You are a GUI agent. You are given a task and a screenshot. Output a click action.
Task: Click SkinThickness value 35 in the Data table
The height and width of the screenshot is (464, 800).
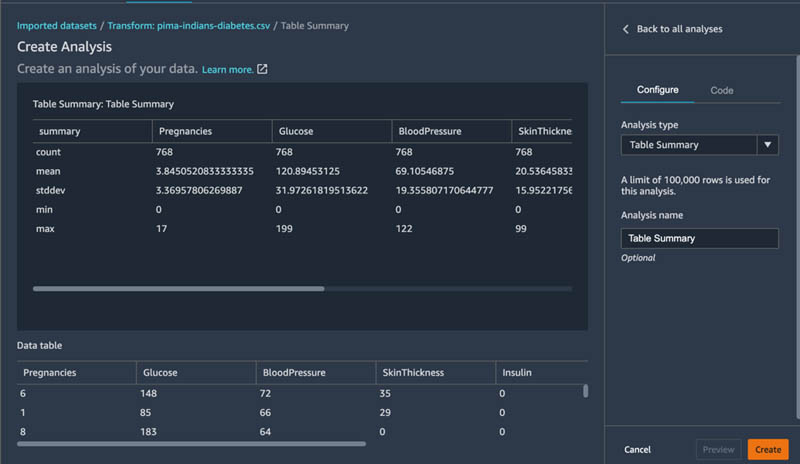tap(385, 394)
